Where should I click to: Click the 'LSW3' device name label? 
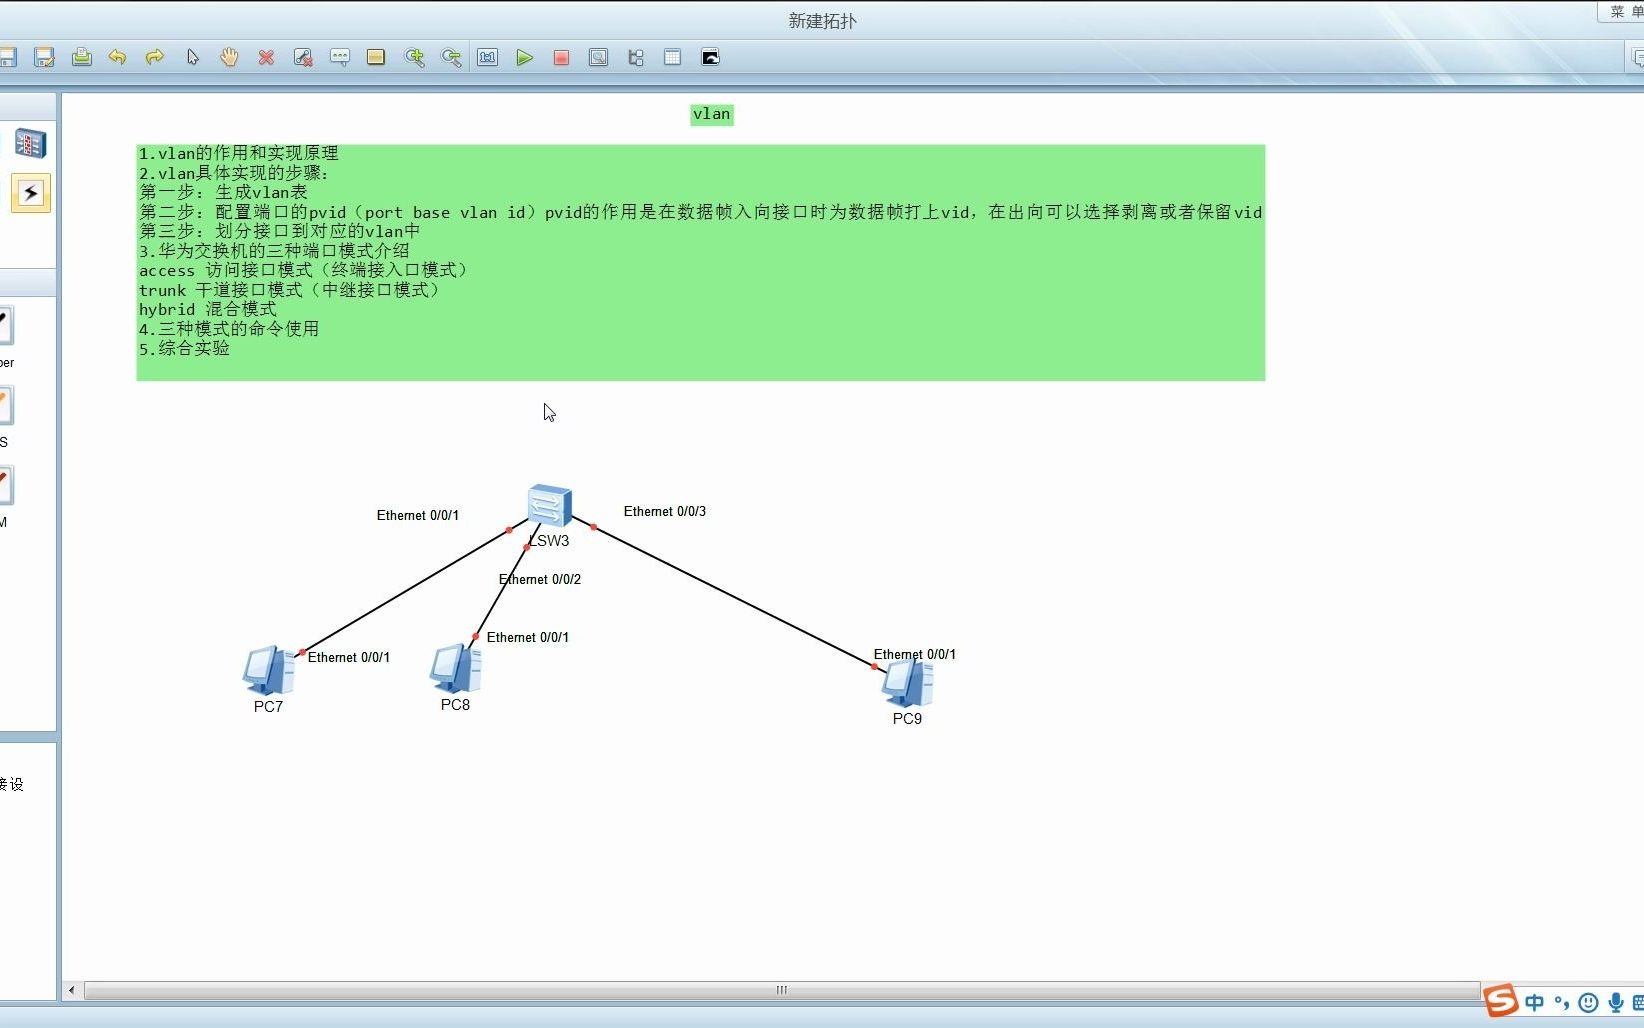(x=549, y=541)
